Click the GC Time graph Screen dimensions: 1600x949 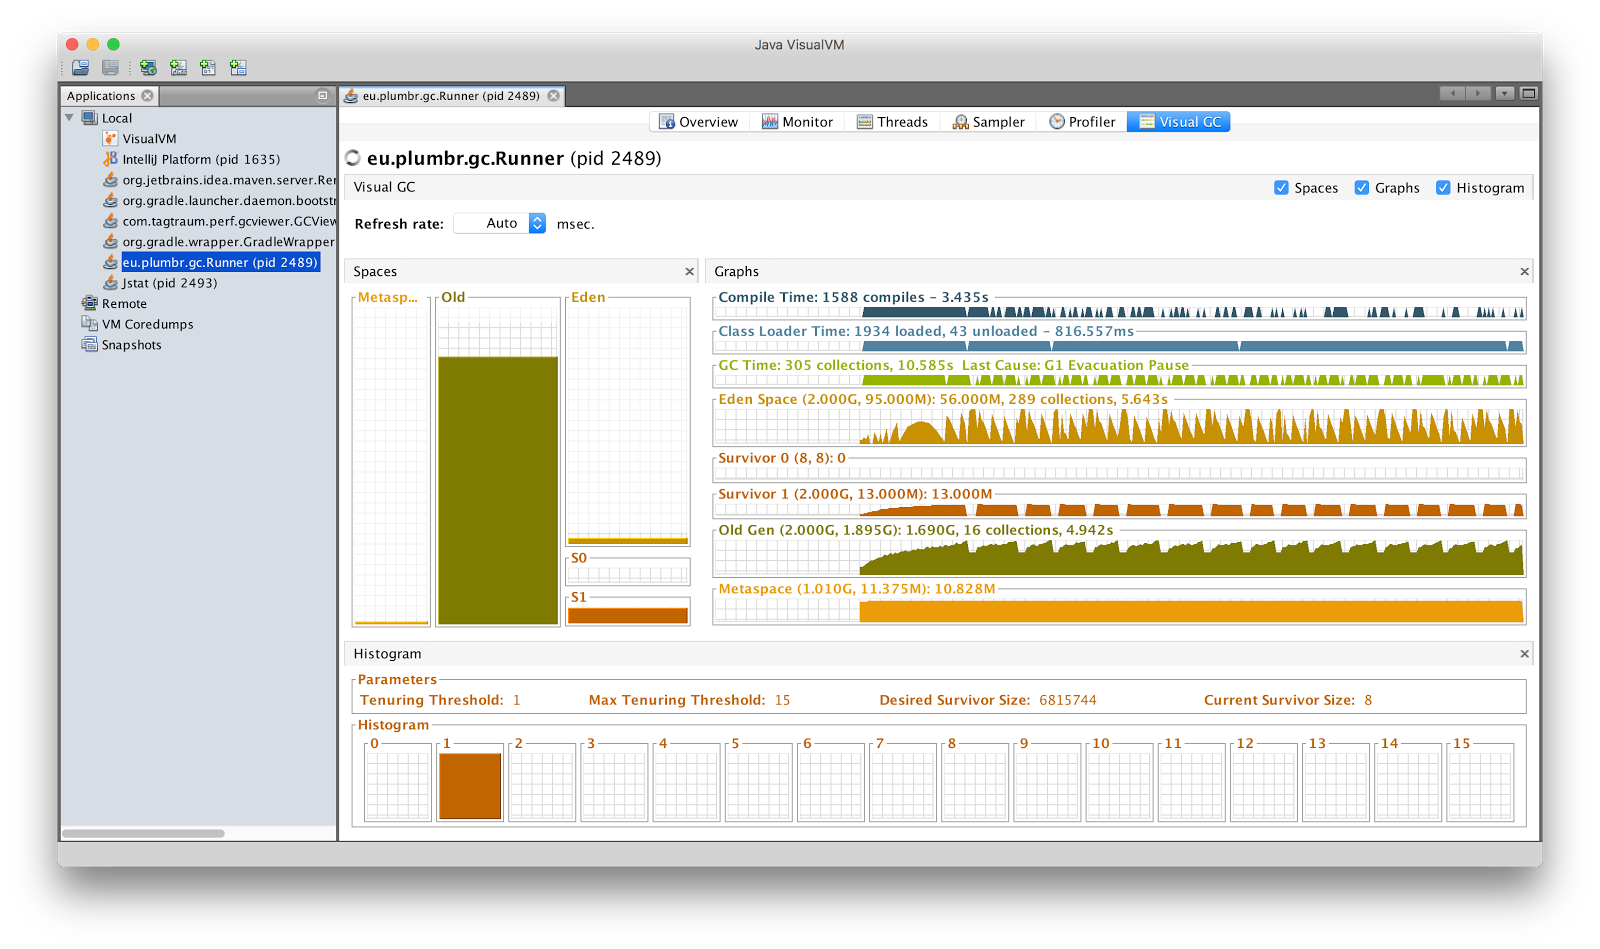pos(1119,379)
